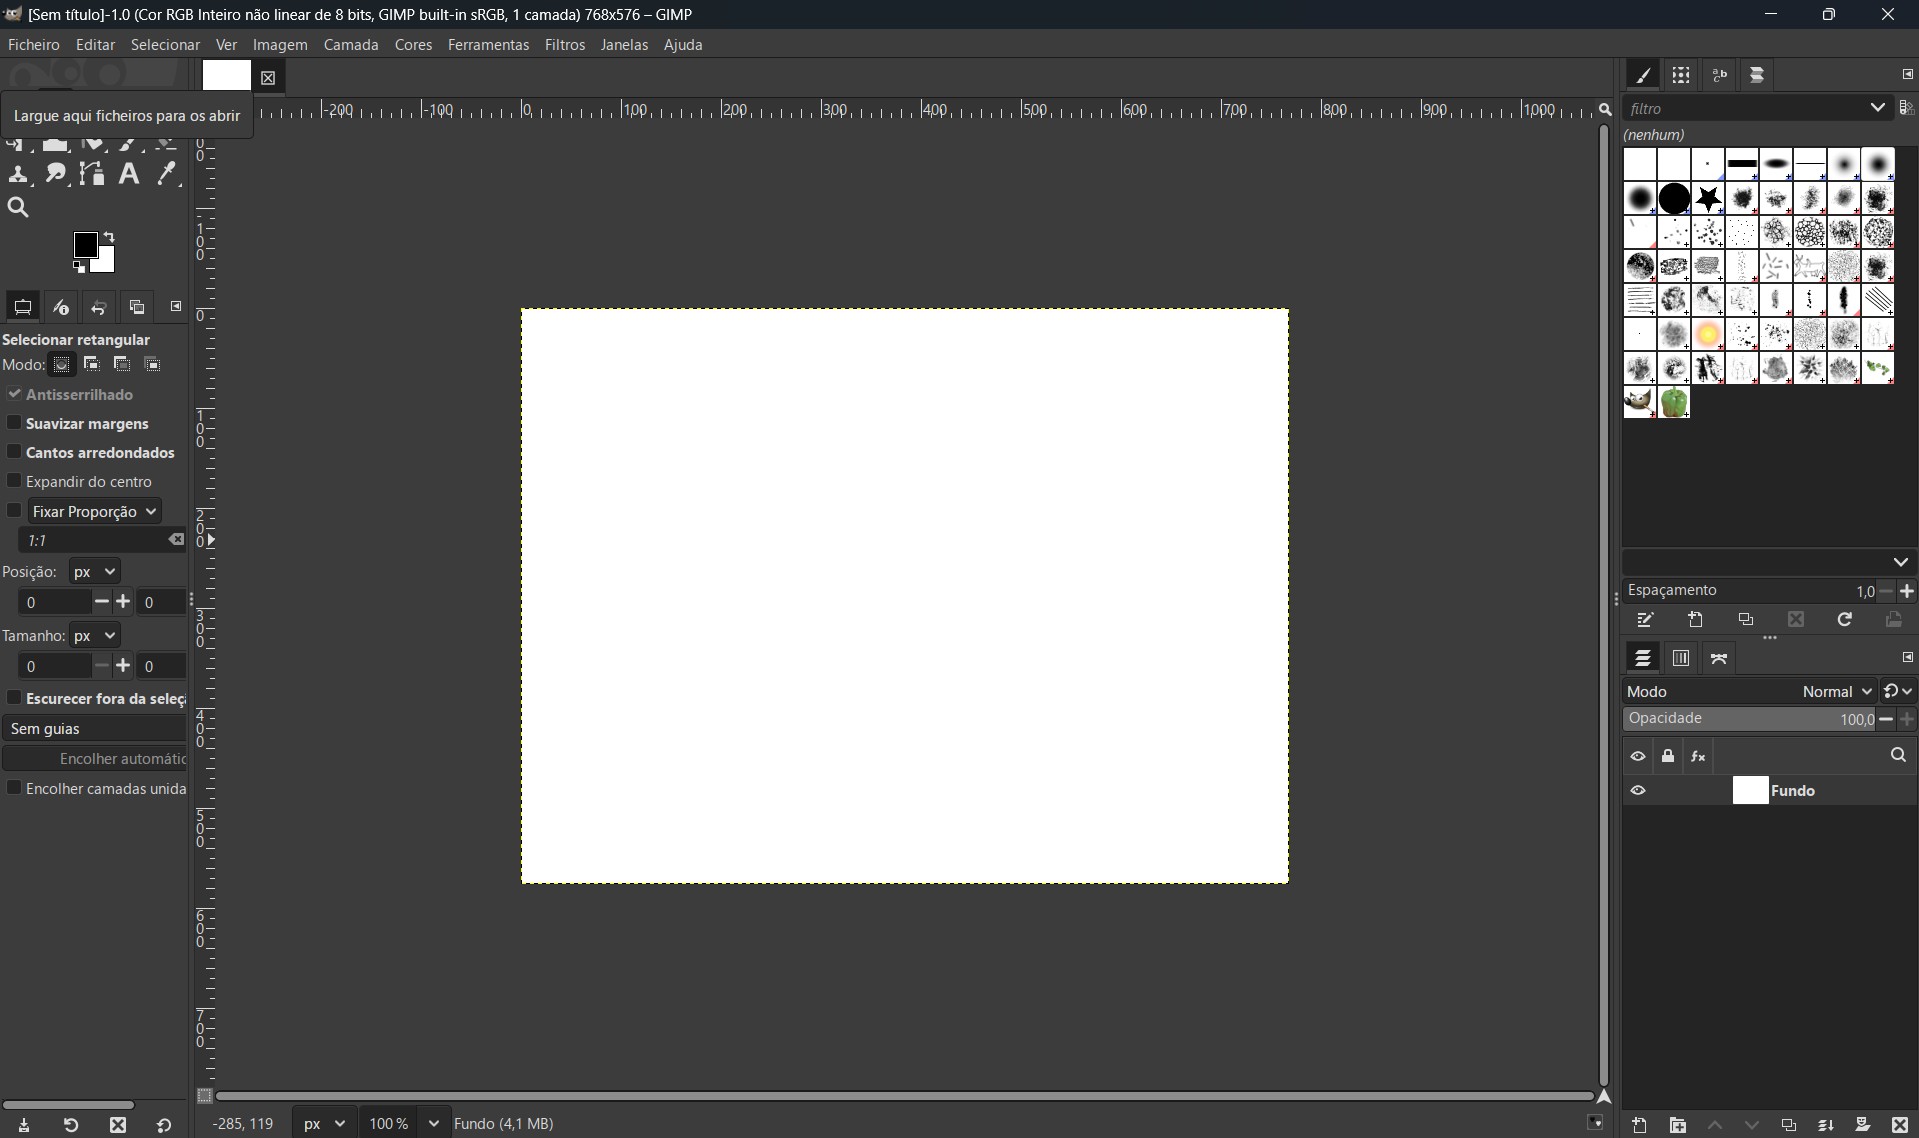Select the Text tool in toolbox
1919x1138 pixels.
[129, 175]
